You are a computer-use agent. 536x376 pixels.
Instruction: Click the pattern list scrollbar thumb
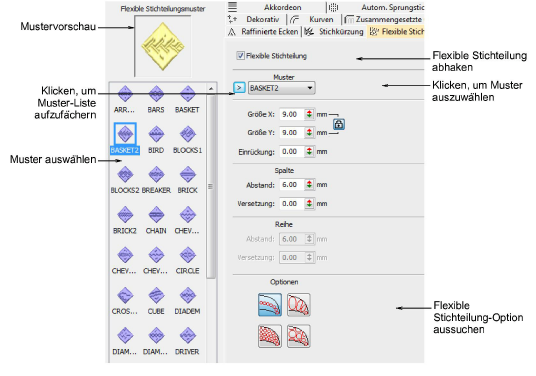(x=211, y=187)
